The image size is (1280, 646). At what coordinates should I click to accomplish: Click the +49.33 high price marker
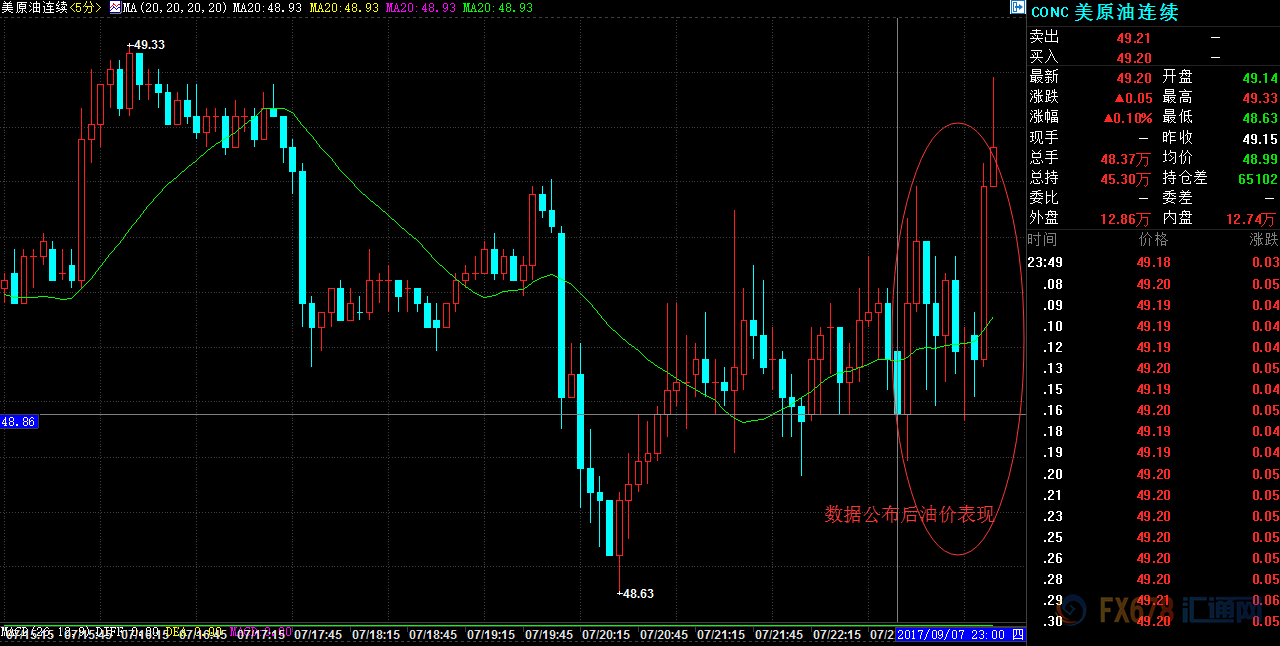click(145, 45)
